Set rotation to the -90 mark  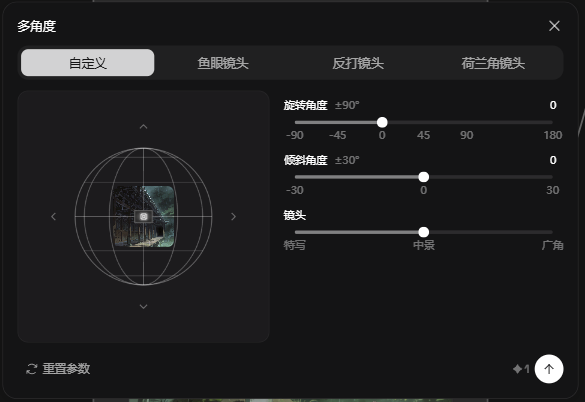point(294,135)
